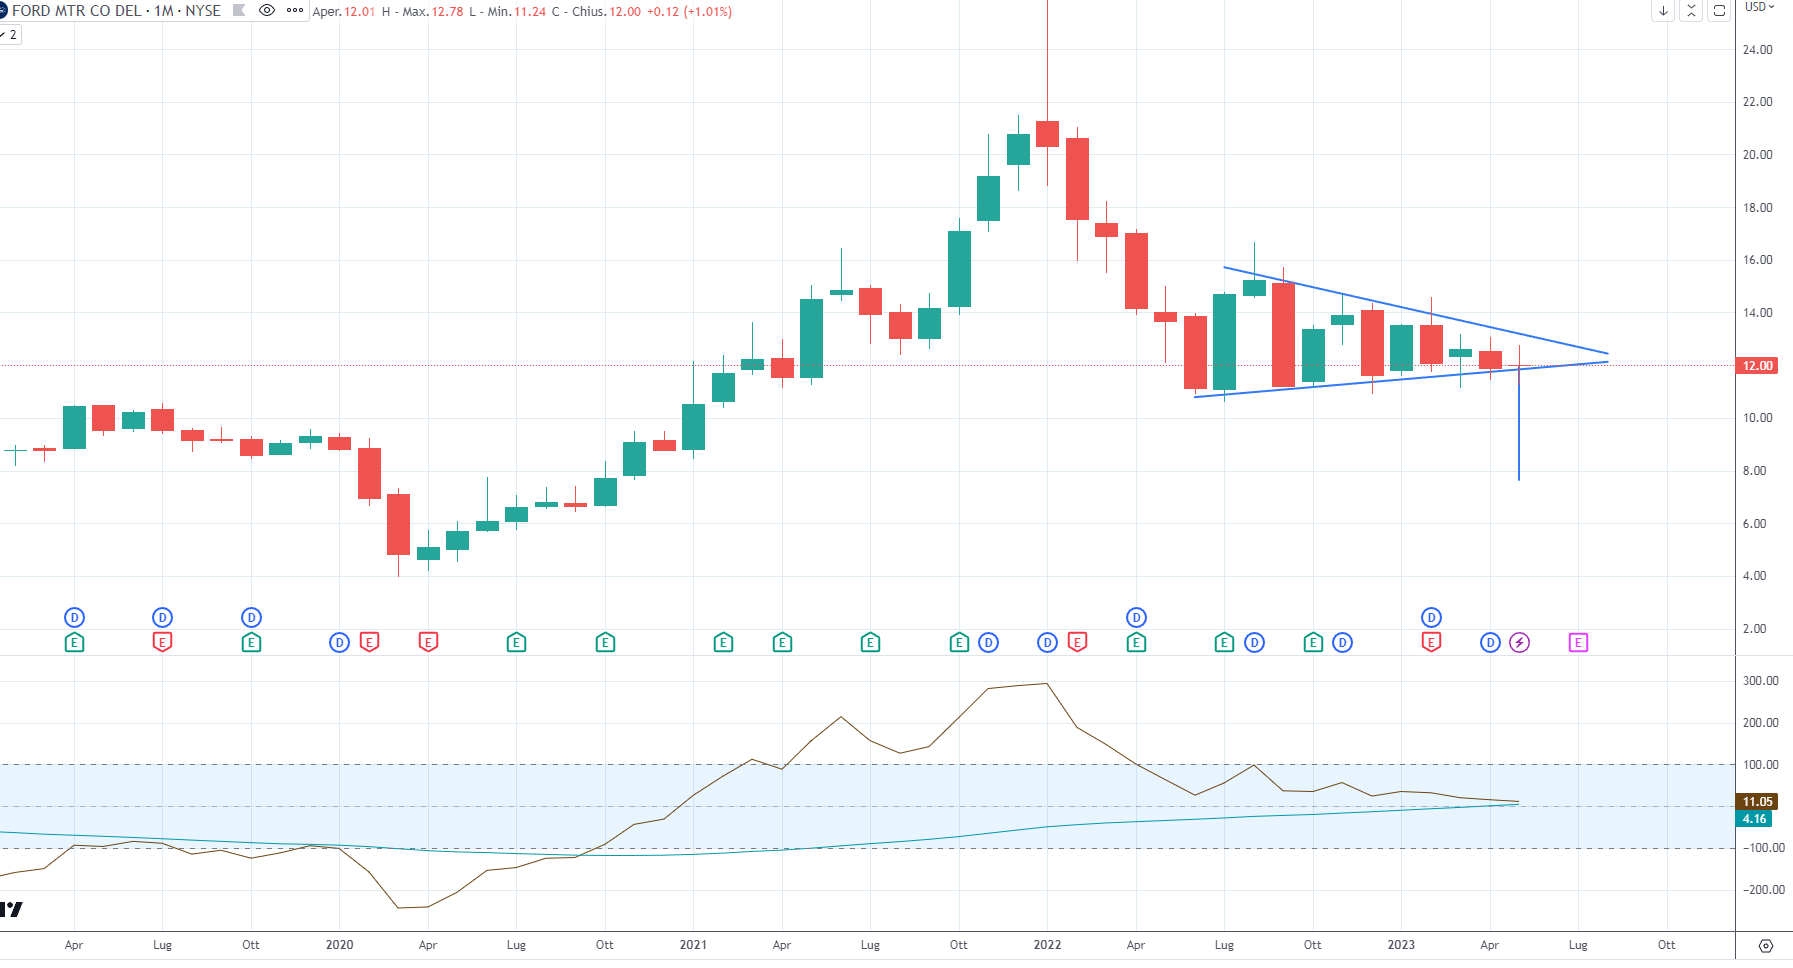Open the dividend marker for April 2019

pyautogui.click(x=74, y=618)
